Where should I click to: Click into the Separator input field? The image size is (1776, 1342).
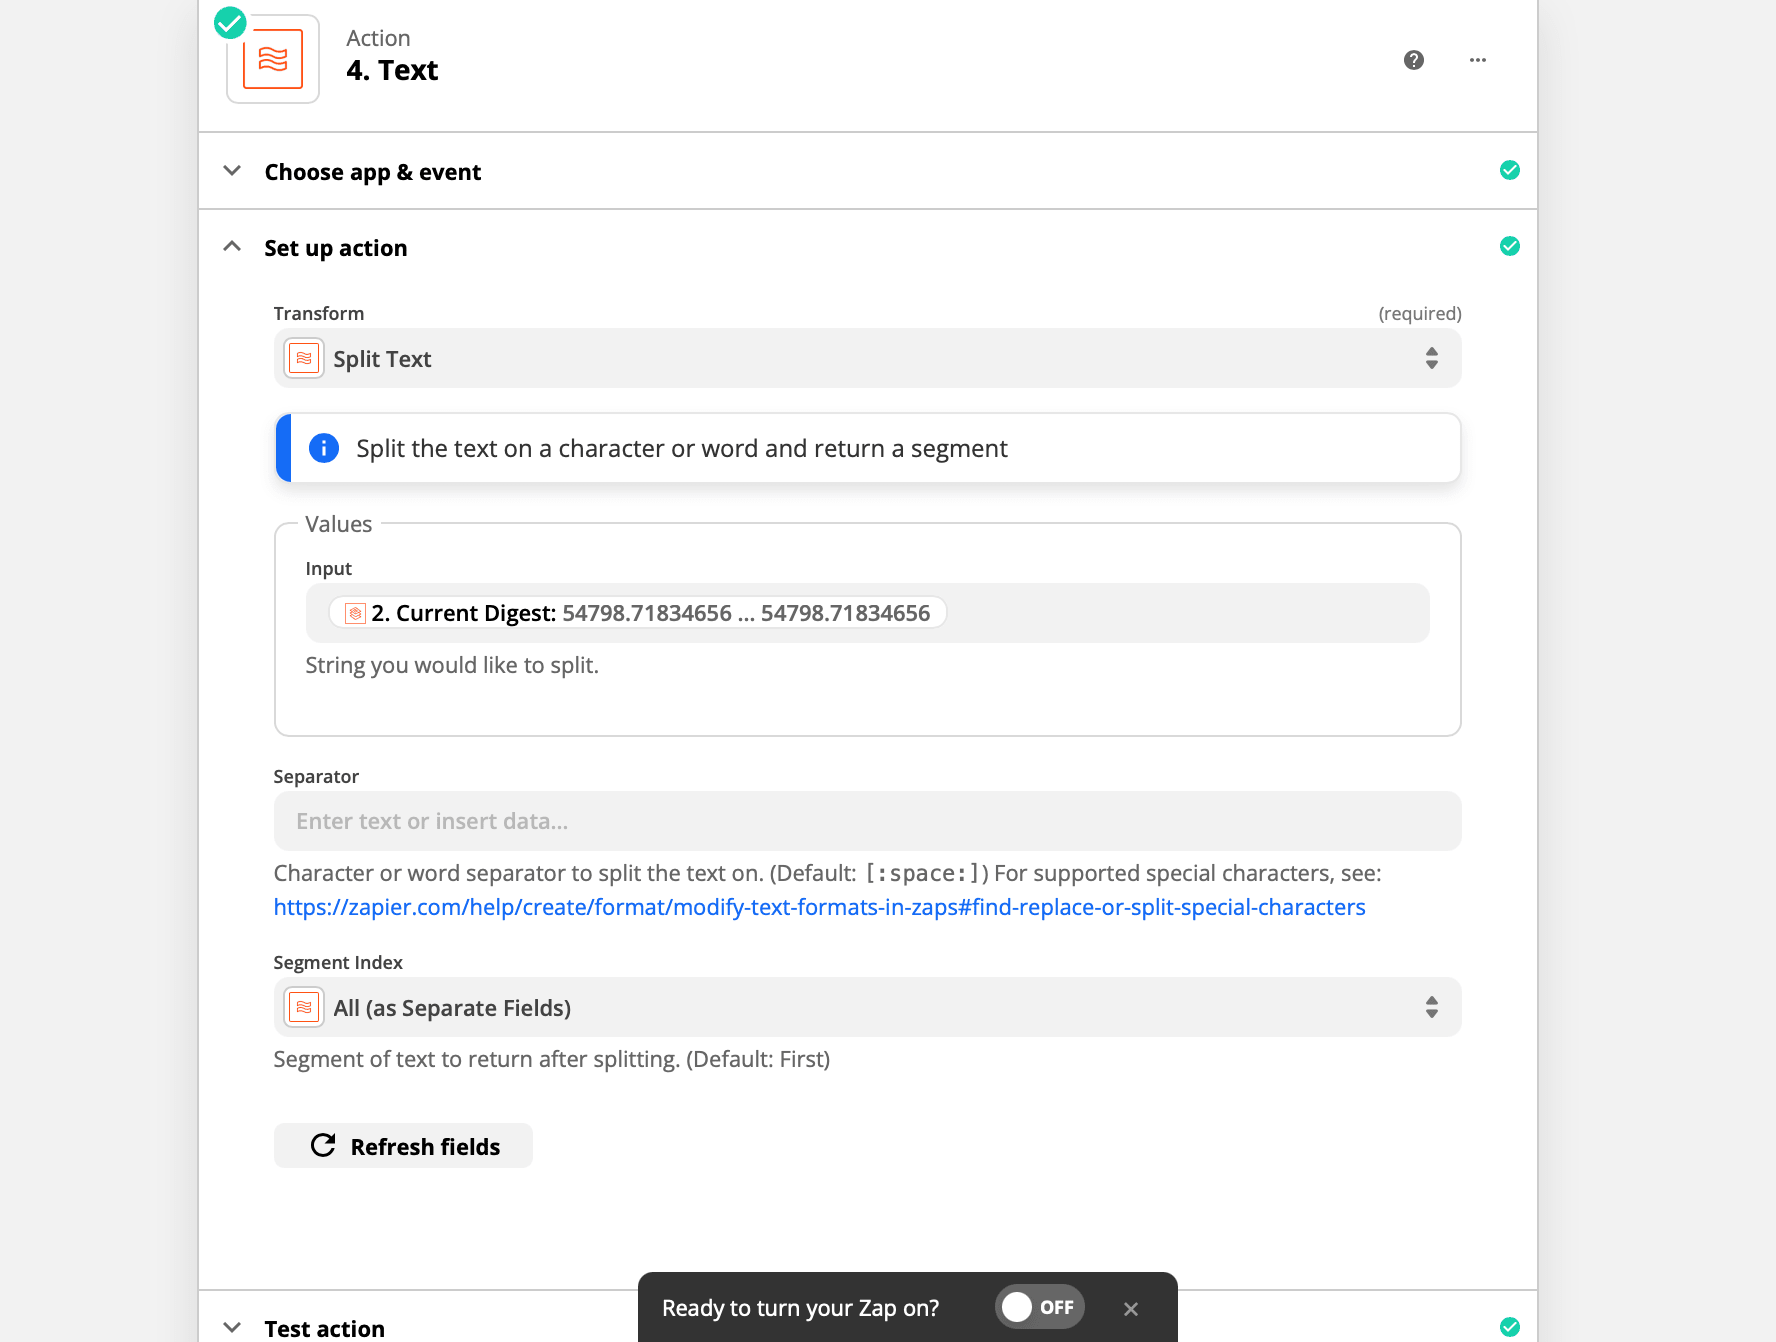pos(866,821)
